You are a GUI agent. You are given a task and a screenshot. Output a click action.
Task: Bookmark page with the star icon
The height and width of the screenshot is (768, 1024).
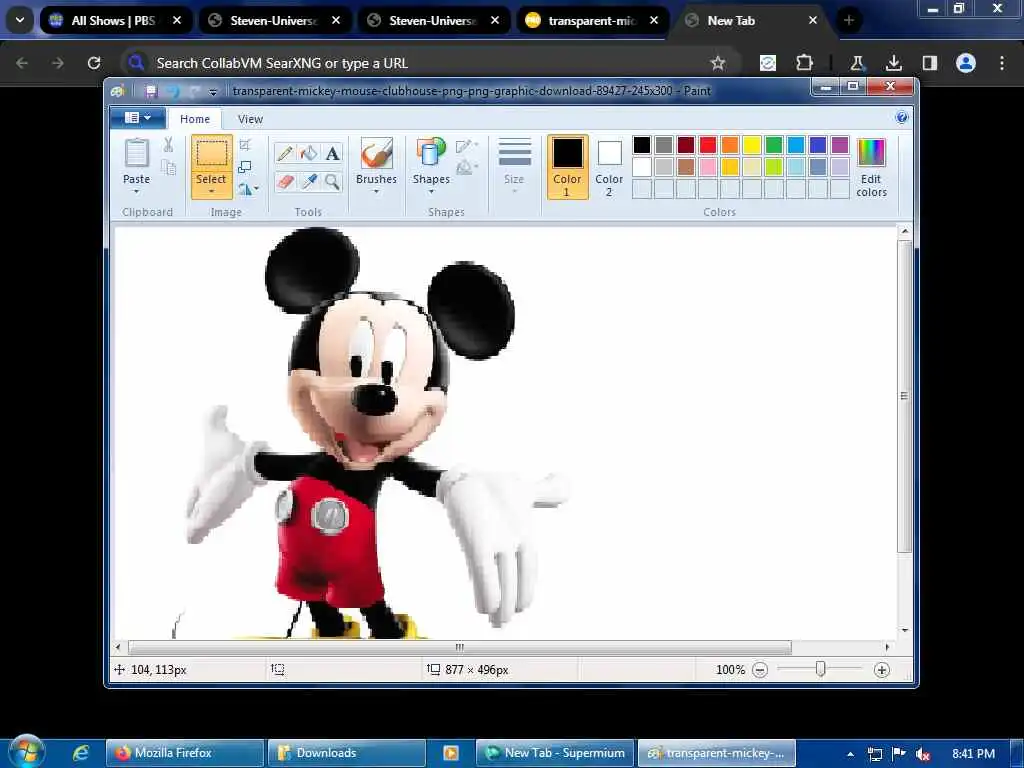click(718, 63)
